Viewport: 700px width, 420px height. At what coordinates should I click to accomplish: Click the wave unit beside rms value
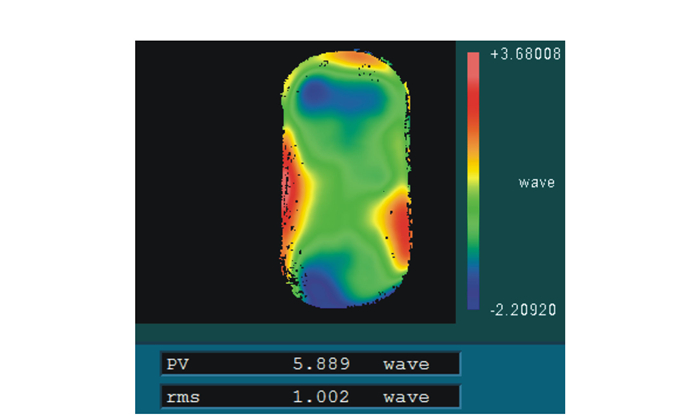click(x=407, y=397)
